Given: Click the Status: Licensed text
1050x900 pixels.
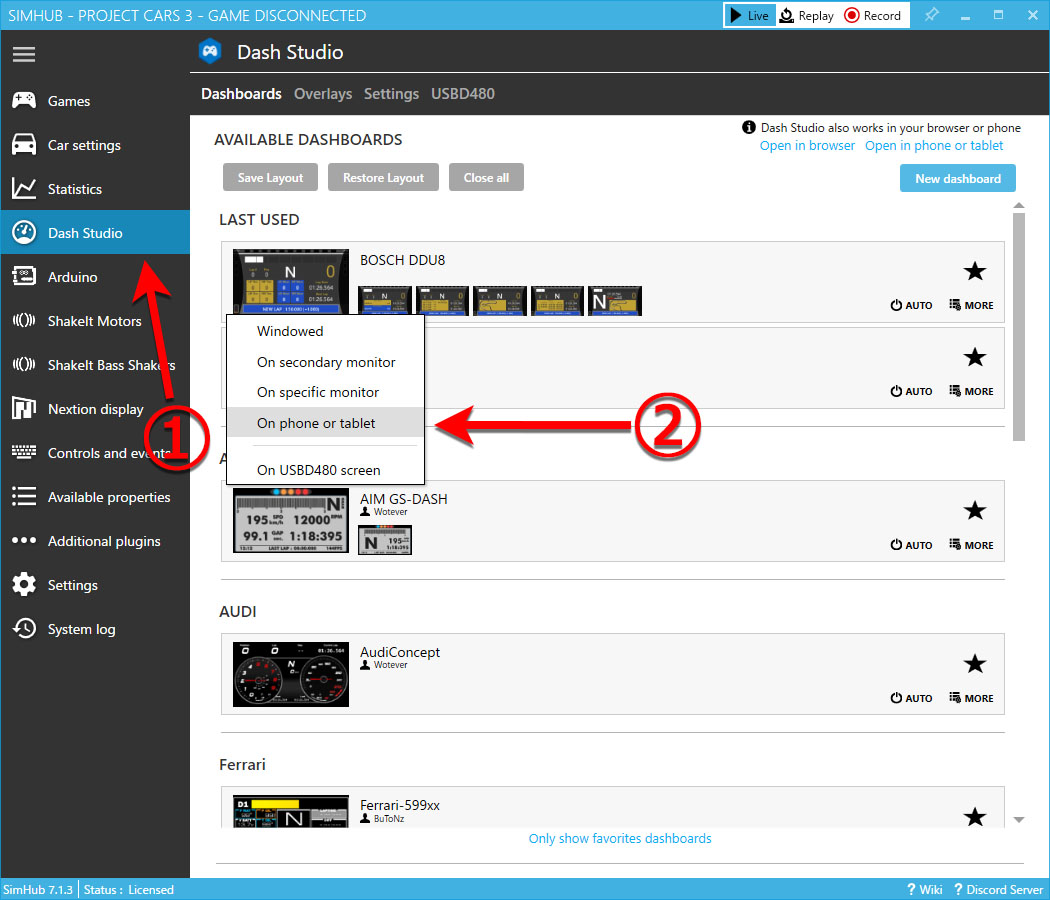Looking at the screenshot, I should pos(129,889).
